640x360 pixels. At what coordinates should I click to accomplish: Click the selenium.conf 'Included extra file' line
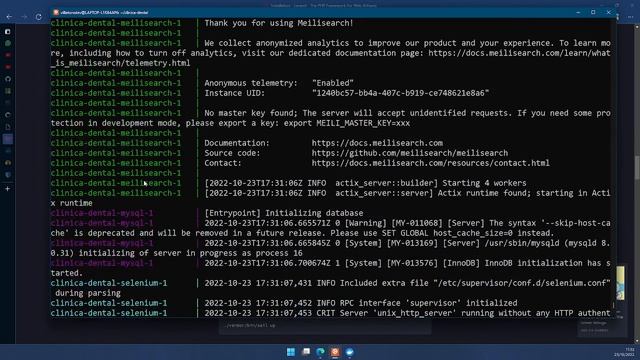click(x=407, y=283)
